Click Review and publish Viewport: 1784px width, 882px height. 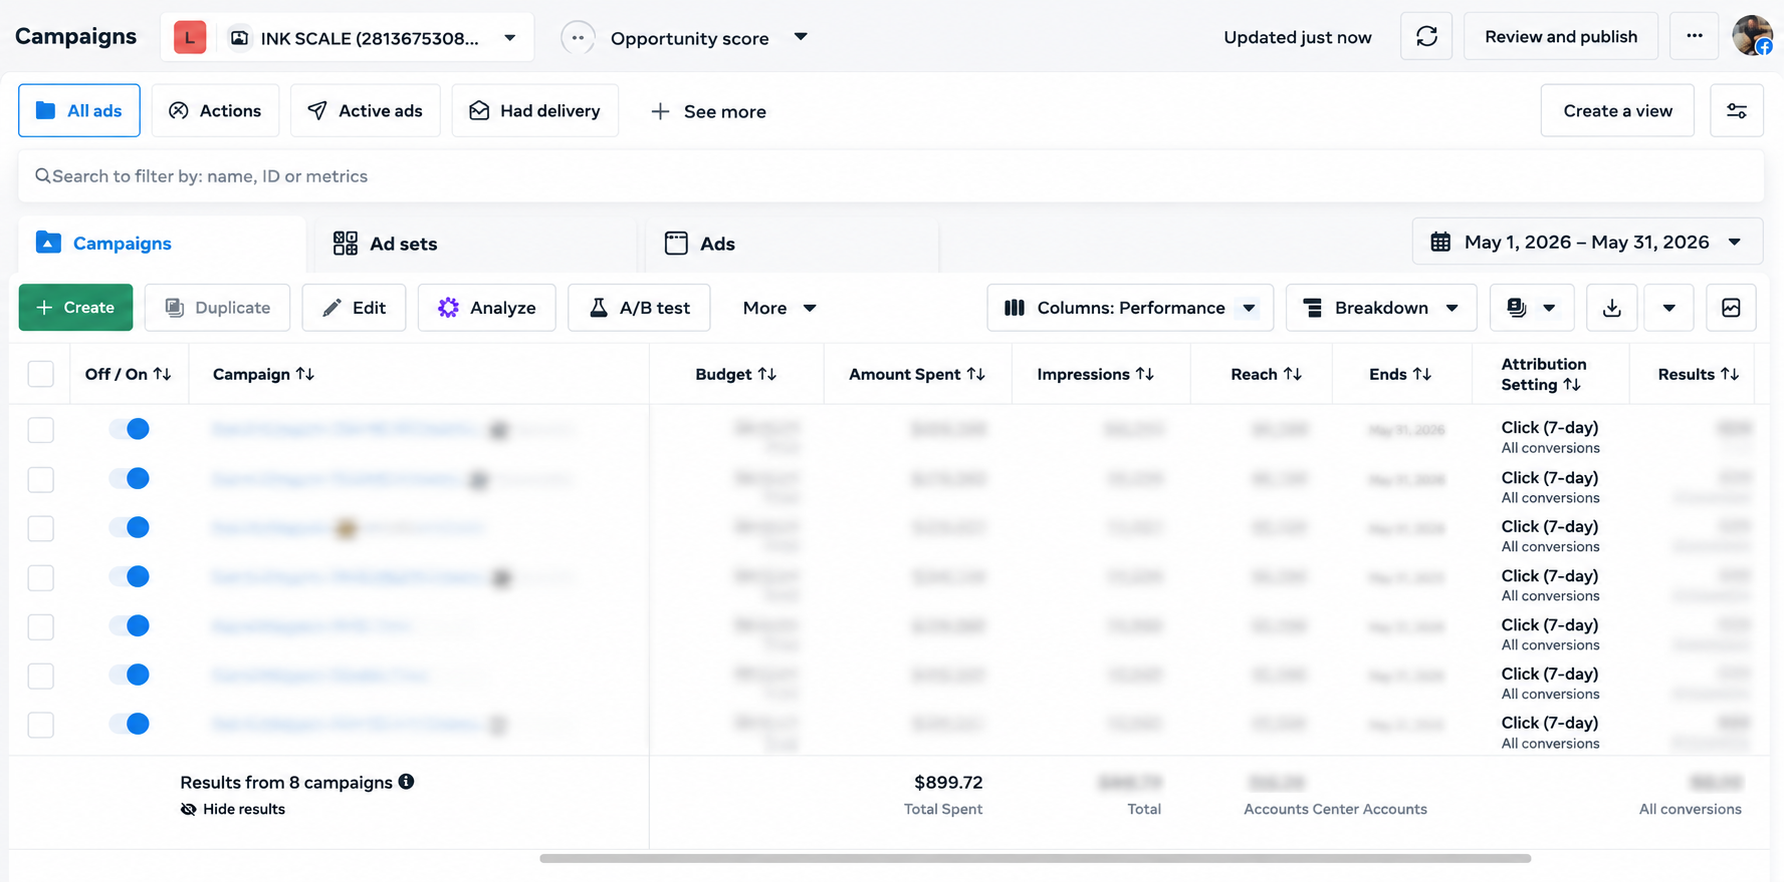pyautogui.click(x=1560, y=37)
